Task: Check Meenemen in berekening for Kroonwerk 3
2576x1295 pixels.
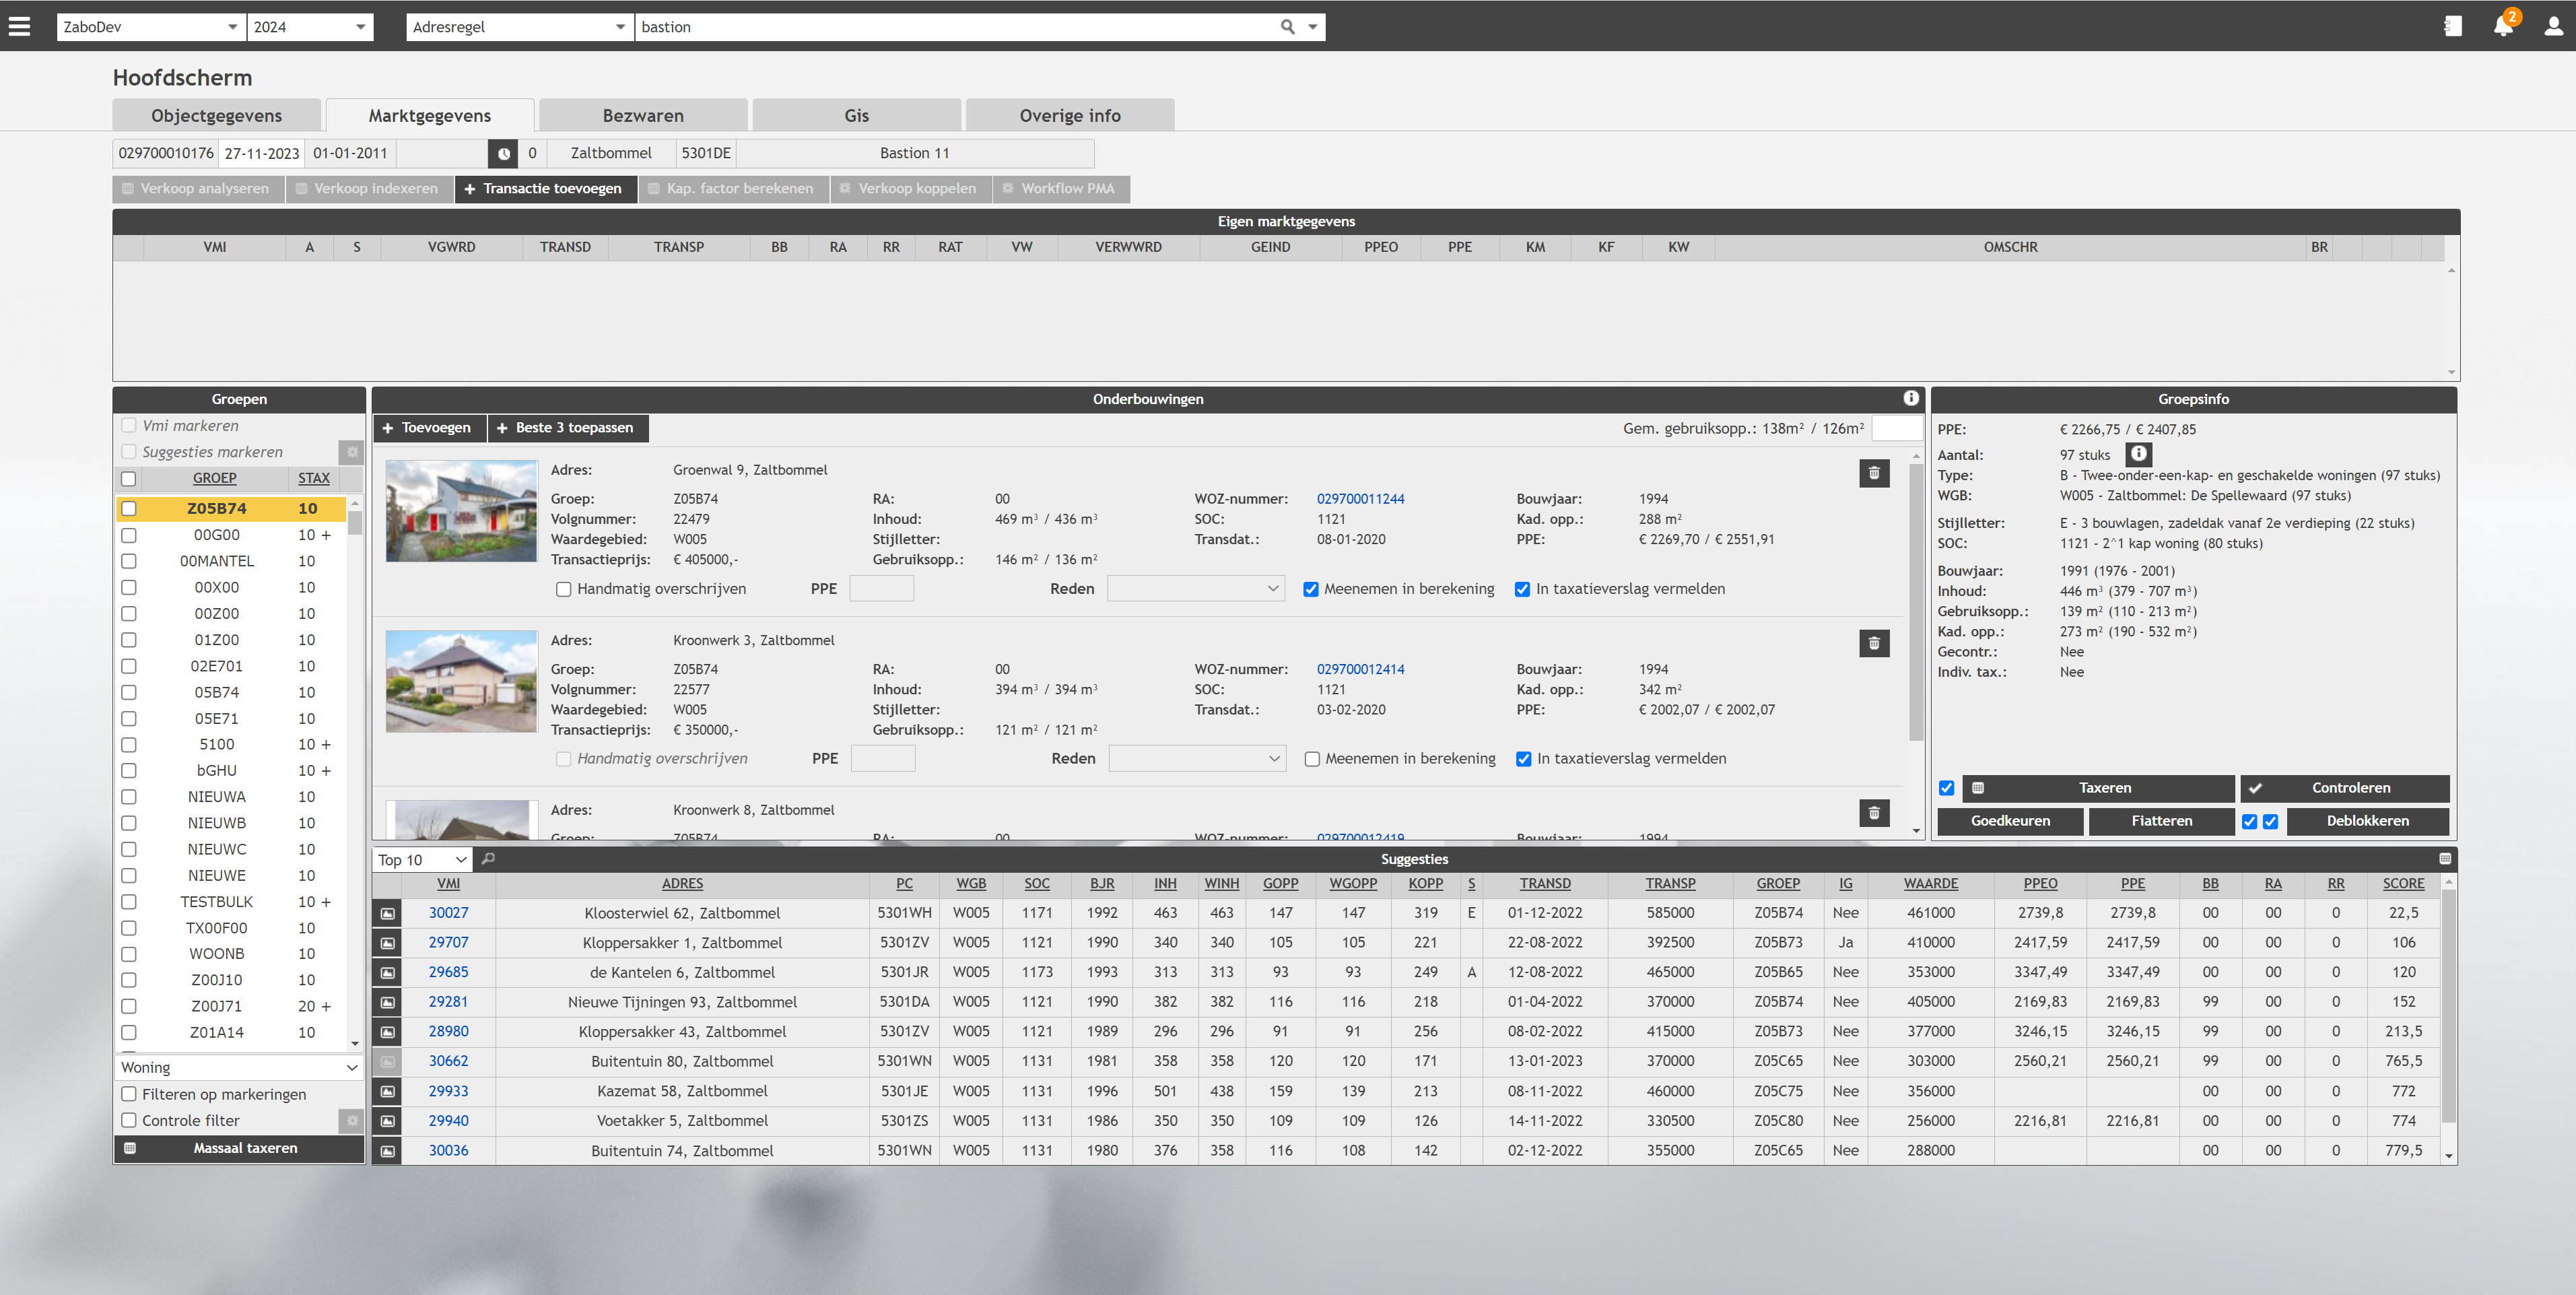Action: pyautogui.click(x=1312, y=760)
